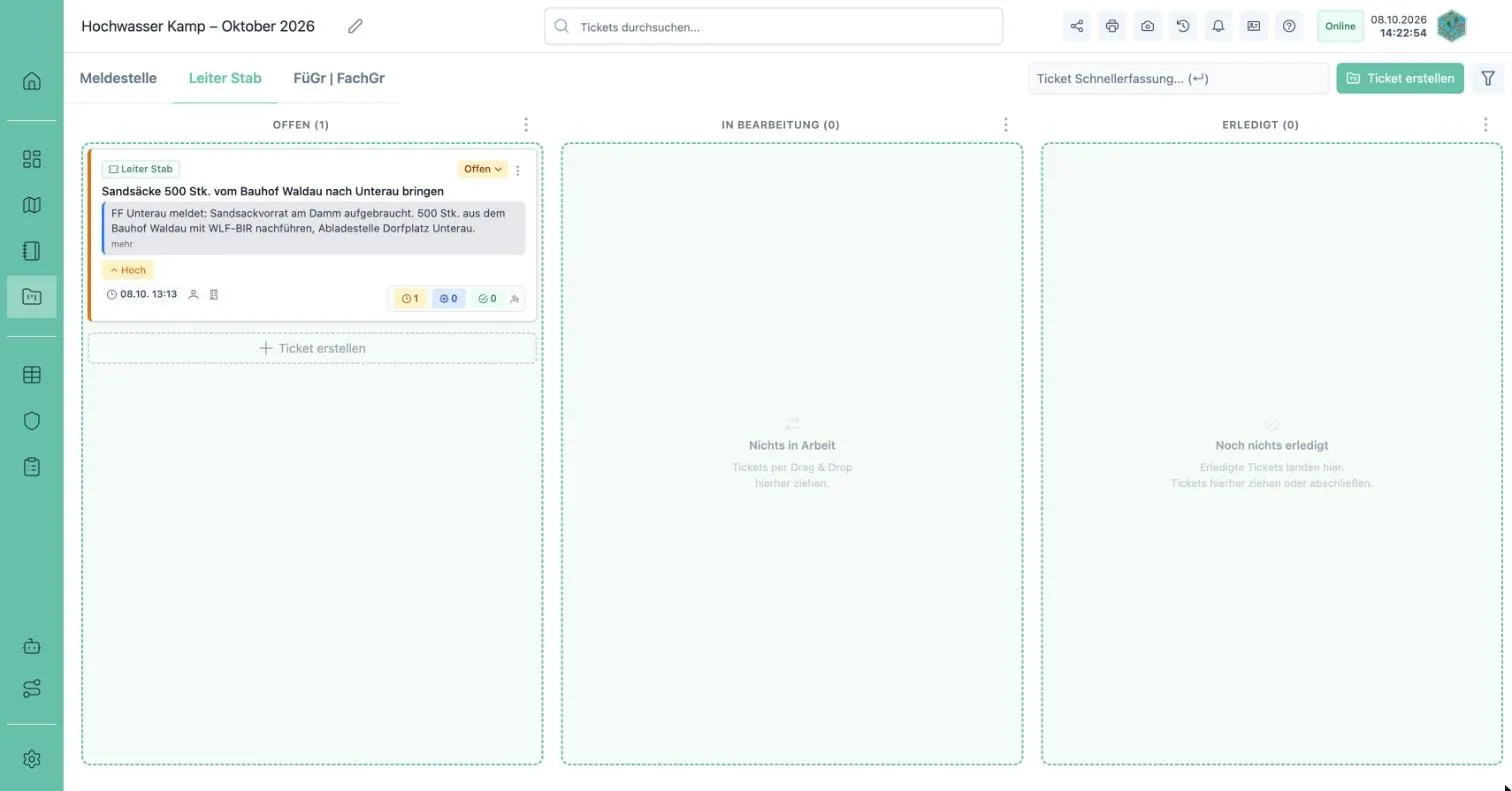Click the Online status badge
Image resolution: width=1512 pixels, height=791 pixels.
coord(1340,27)
